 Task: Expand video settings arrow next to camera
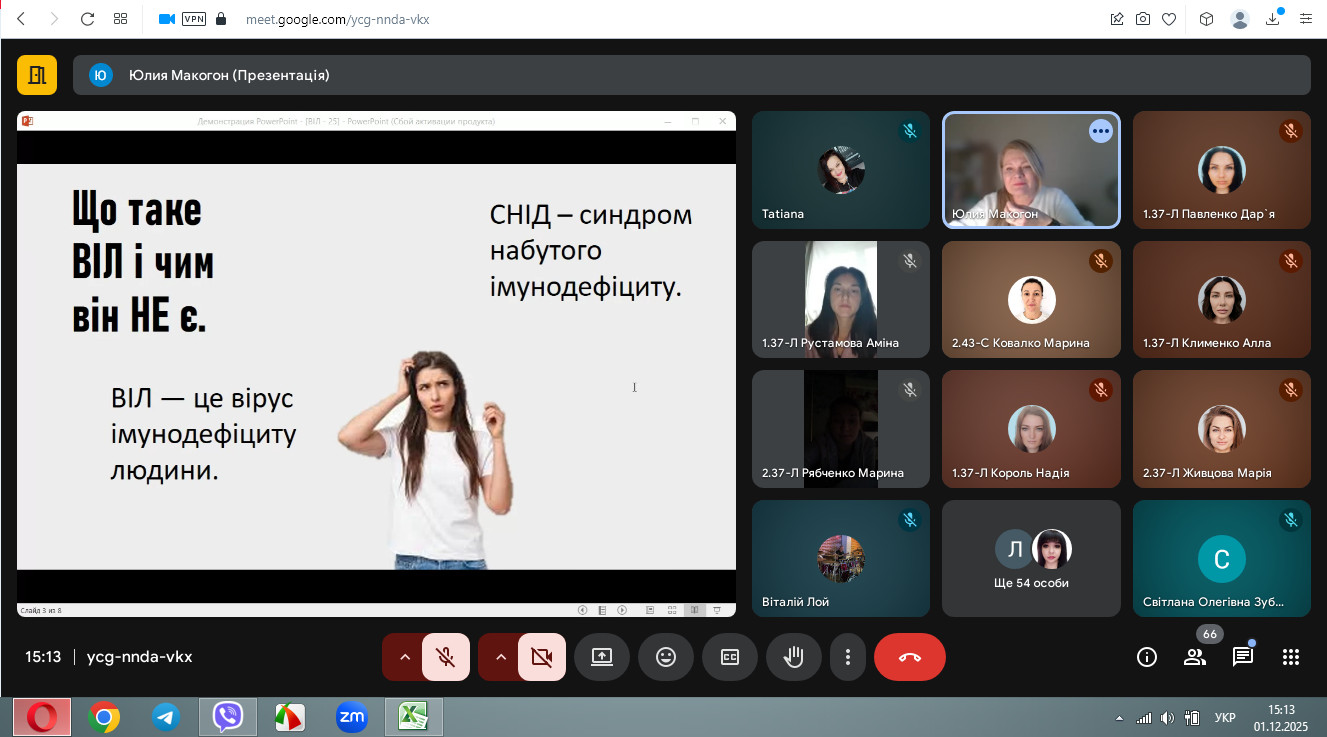(x=501, y=657)
